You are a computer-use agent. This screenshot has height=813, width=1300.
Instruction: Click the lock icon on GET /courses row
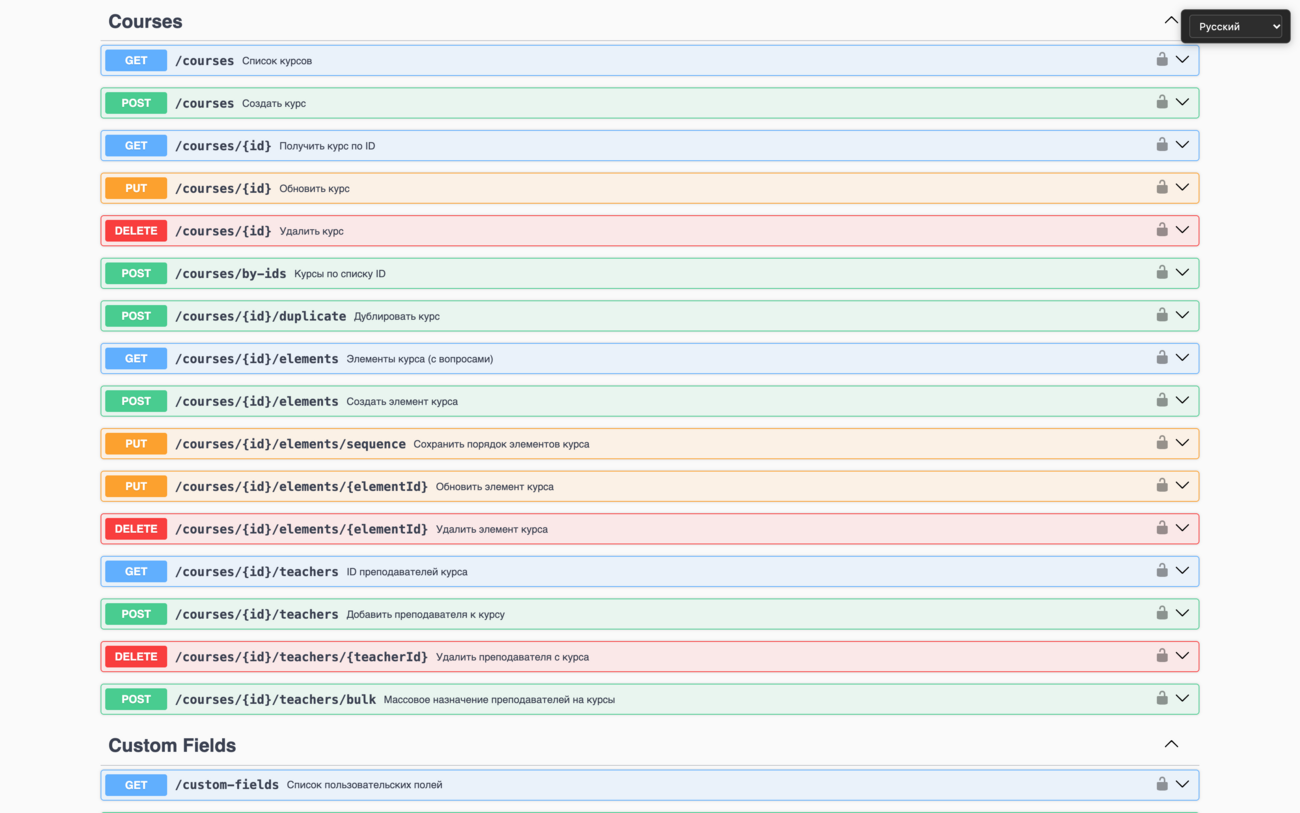click(x=1162, y=60)
